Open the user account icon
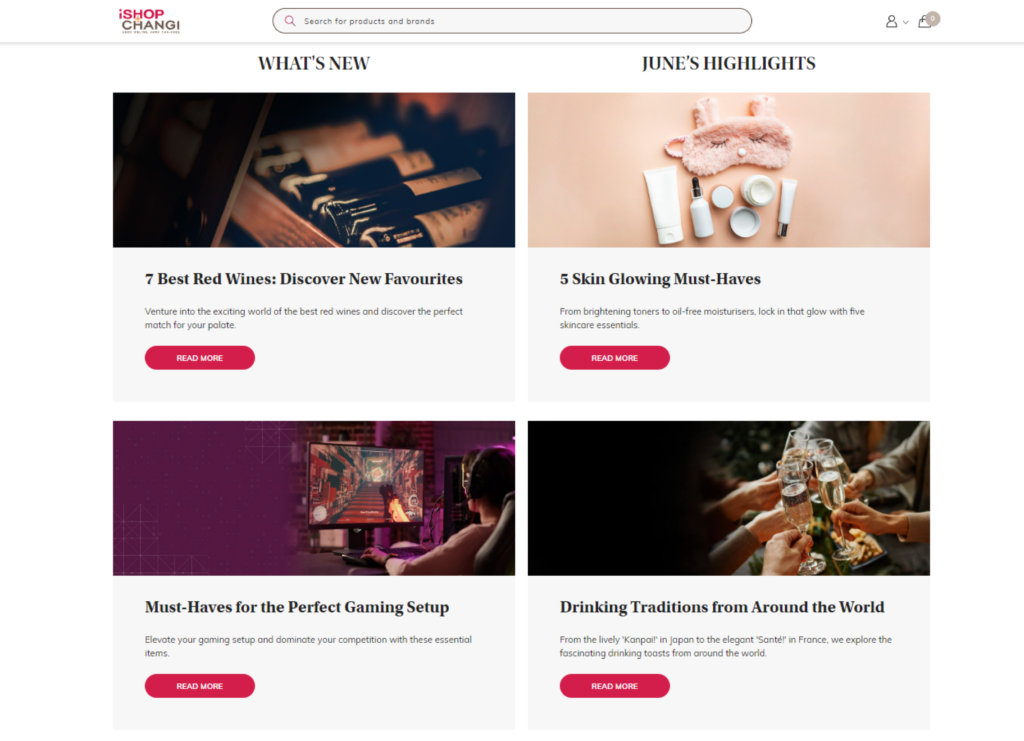Image resolution: width=1024 pixels, height=741 pixels. (891, 22)
